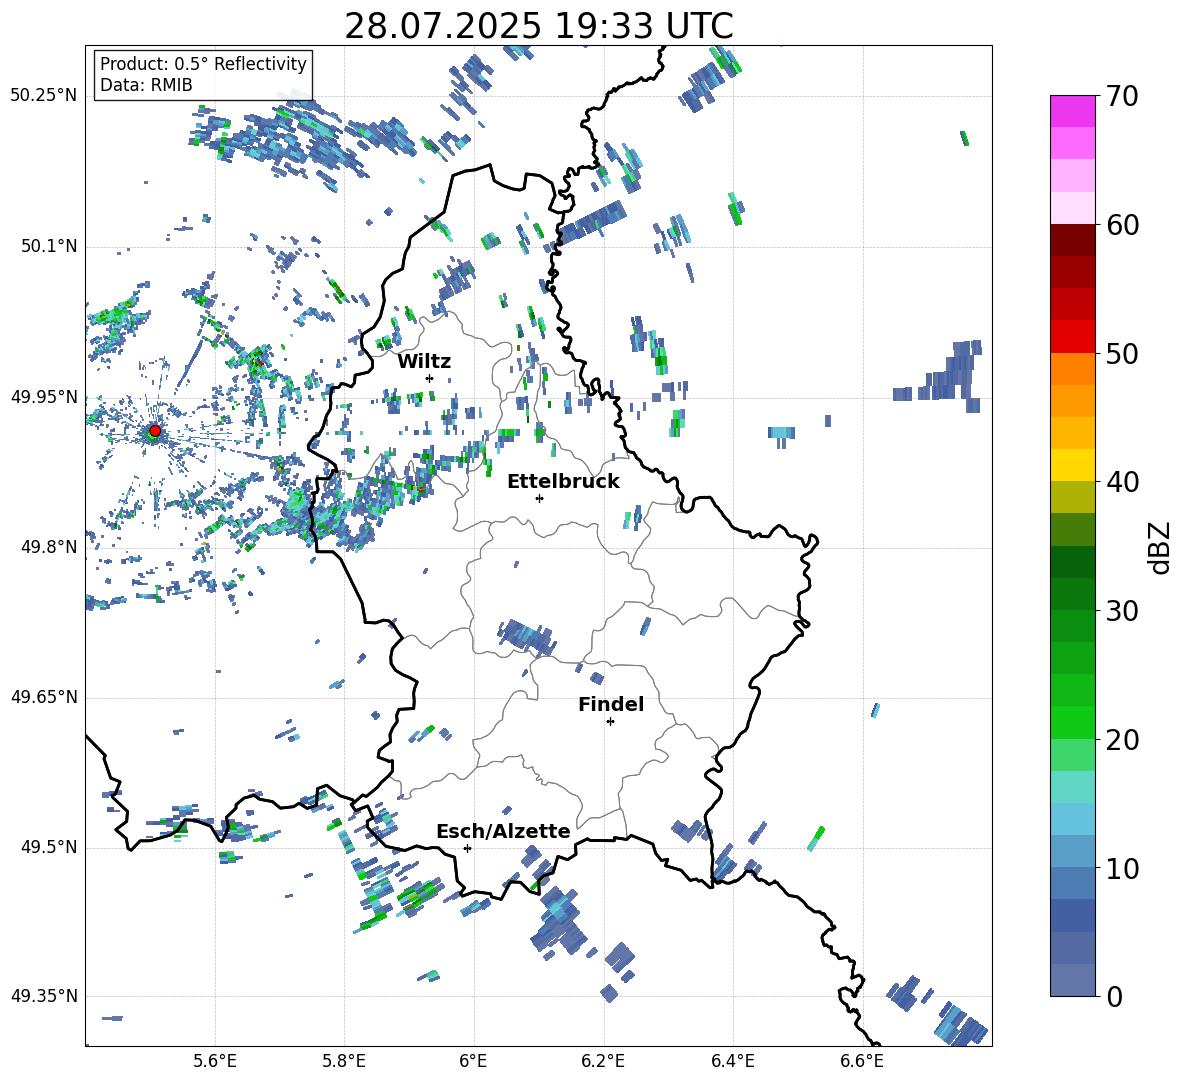Image resolution: width=1184 pixels, height=1081 pixels.
Task: Click the longitude label 6.4°E
Action: click(x=732, y=1061)
